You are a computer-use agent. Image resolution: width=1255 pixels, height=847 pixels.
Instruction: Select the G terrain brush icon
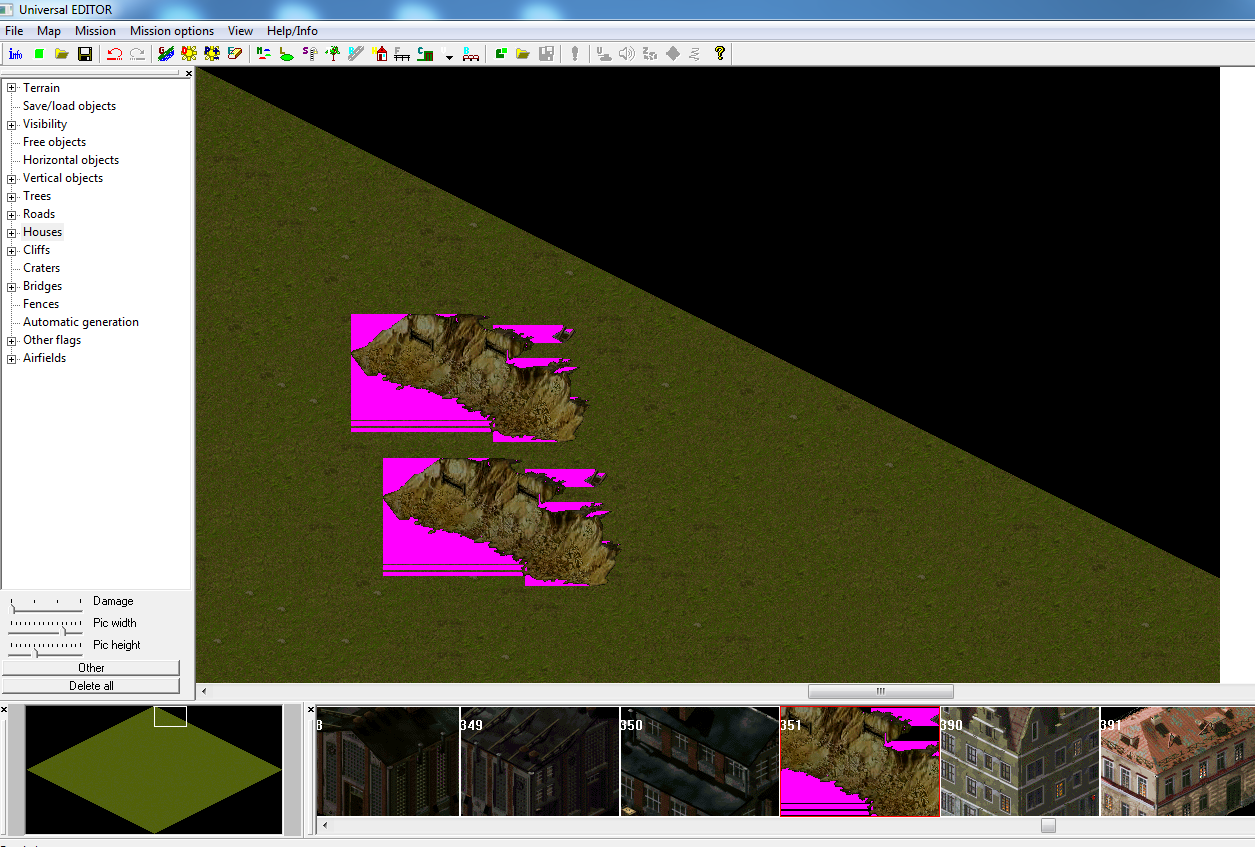click(166, 54)
